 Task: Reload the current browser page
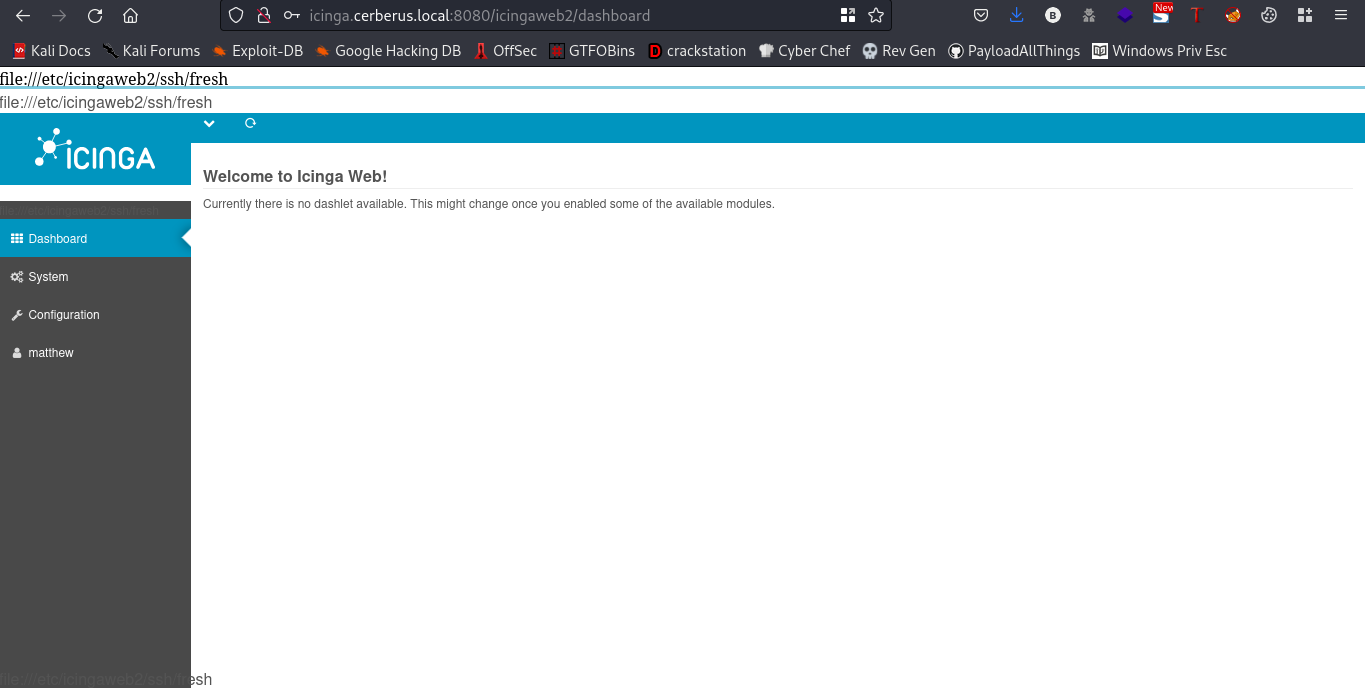[x=95, y=16]
